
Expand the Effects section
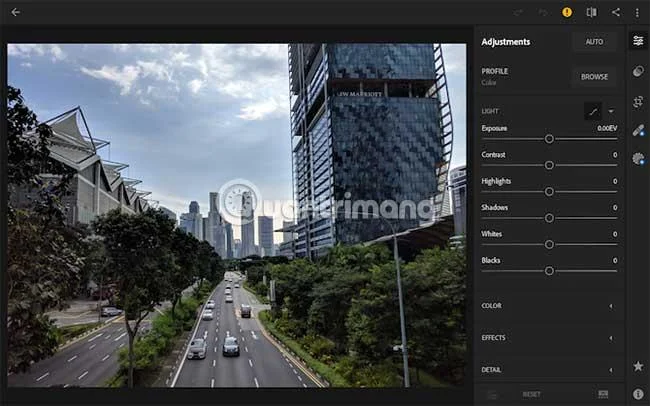(x=548, y=338)
